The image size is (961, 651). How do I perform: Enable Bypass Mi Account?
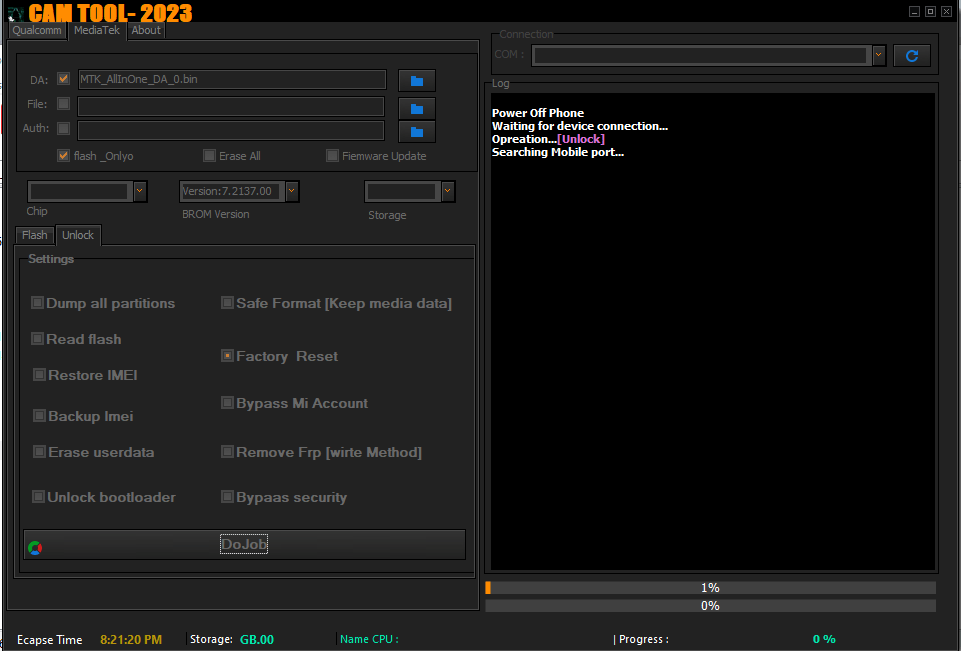[227, 402]
